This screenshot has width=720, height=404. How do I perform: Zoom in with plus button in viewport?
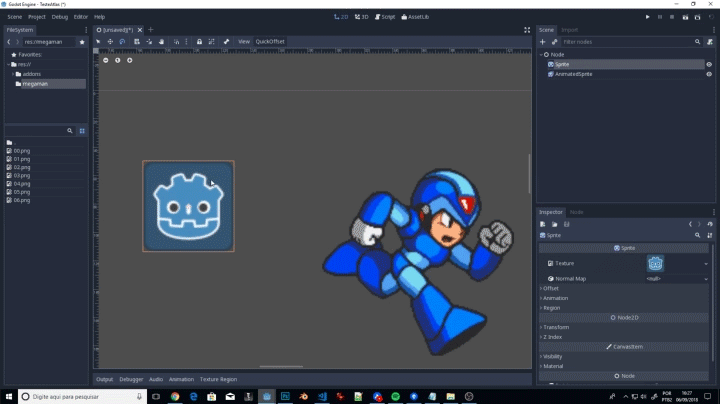(129, 60)
